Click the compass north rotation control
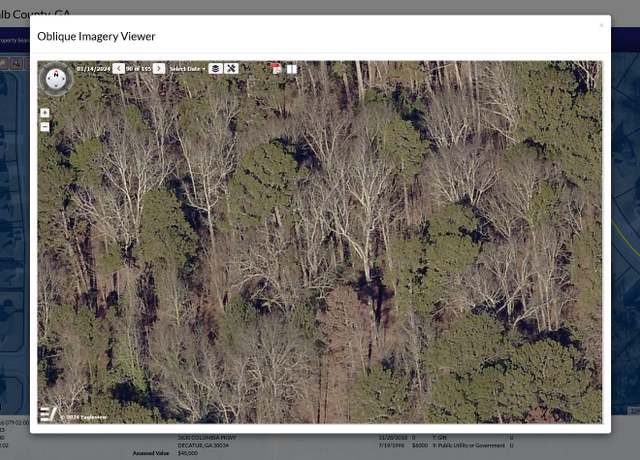 coord(56,79)
